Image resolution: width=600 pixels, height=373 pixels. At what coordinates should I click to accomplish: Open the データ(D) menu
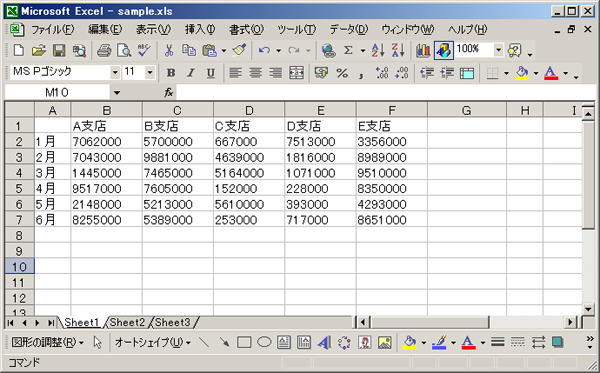[349, 29]
